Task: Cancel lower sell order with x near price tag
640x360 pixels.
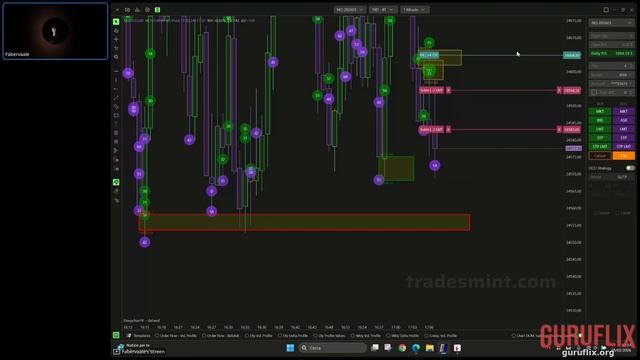Action: (x=559, y=129)
